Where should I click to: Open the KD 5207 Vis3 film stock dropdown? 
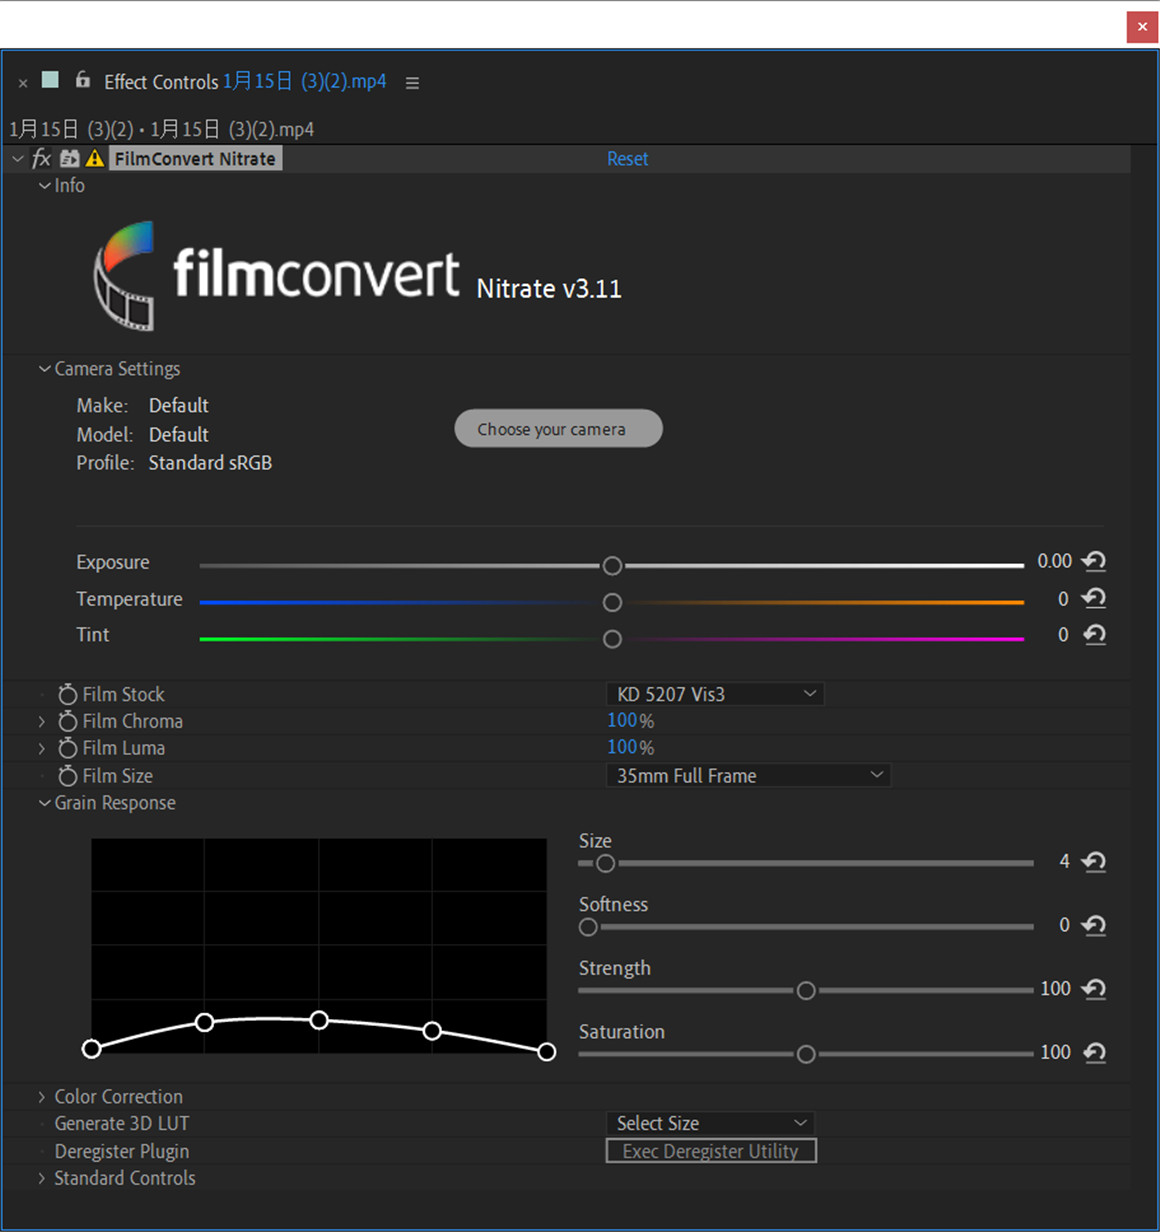point(714,693)
